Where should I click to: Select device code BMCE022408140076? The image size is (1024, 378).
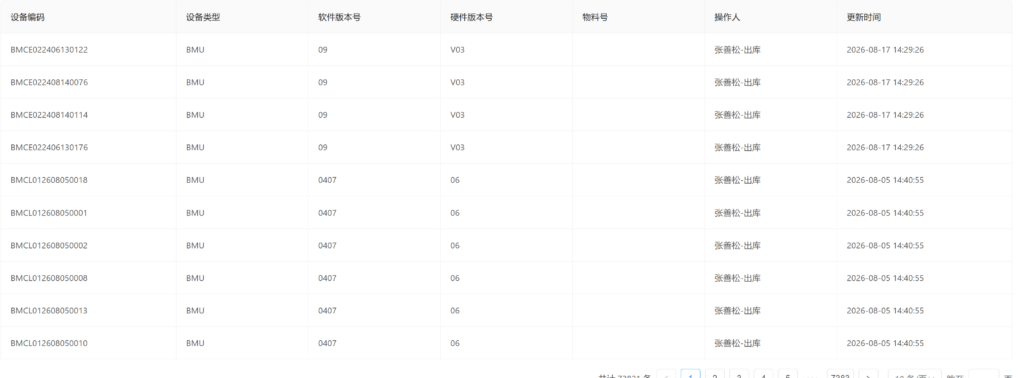[x=49, y=82]
